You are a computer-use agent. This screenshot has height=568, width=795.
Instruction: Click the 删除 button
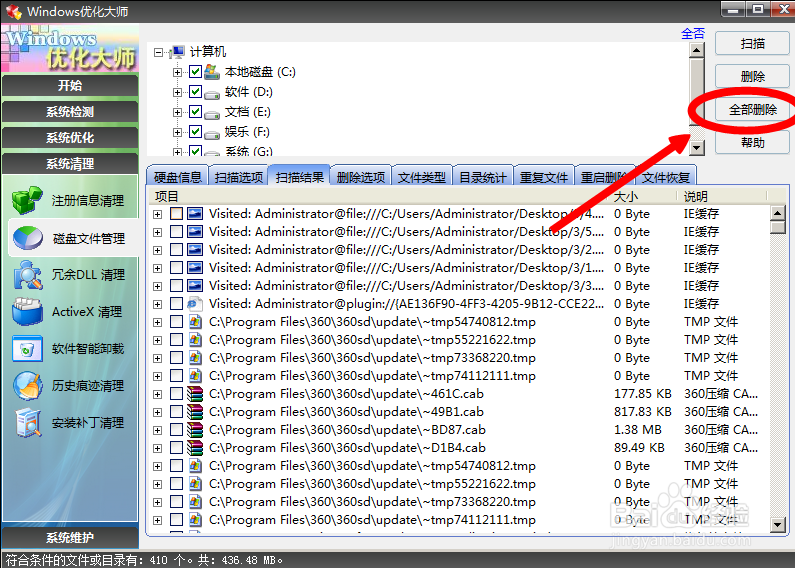pyautogui.click(x=752, y=77)
